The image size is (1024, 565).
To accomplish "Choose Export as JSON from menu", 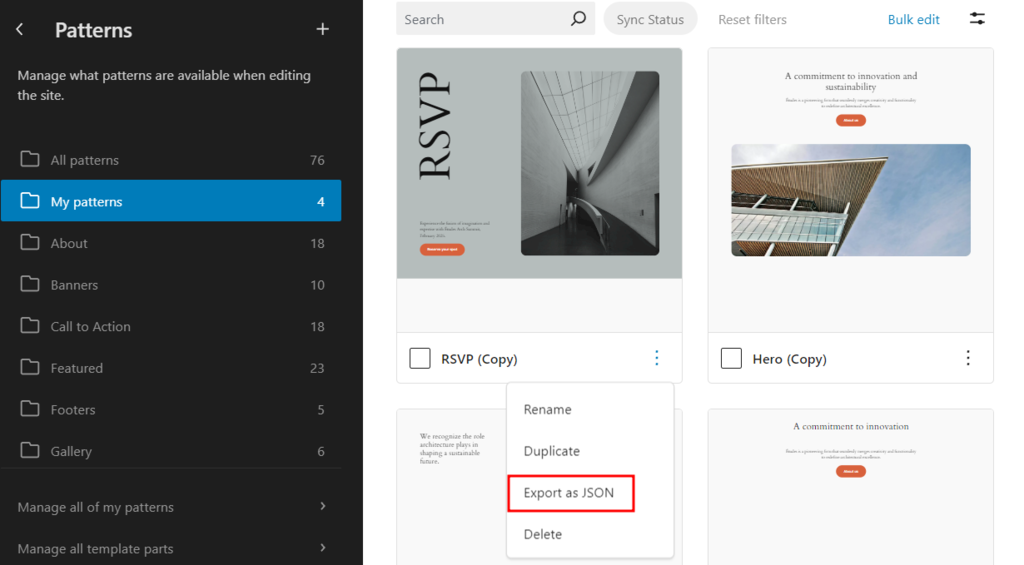I will coord(569,493).
